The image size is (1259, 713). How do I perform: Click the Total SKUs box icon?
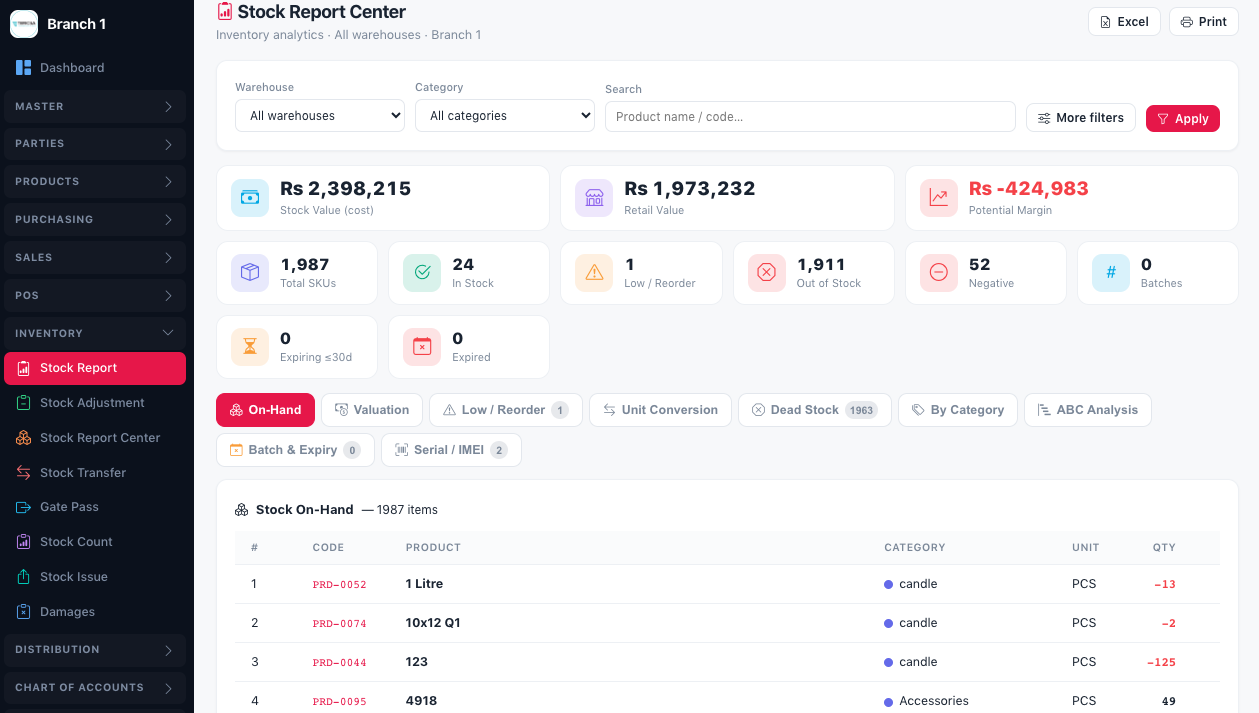click(x=250, y=273)
